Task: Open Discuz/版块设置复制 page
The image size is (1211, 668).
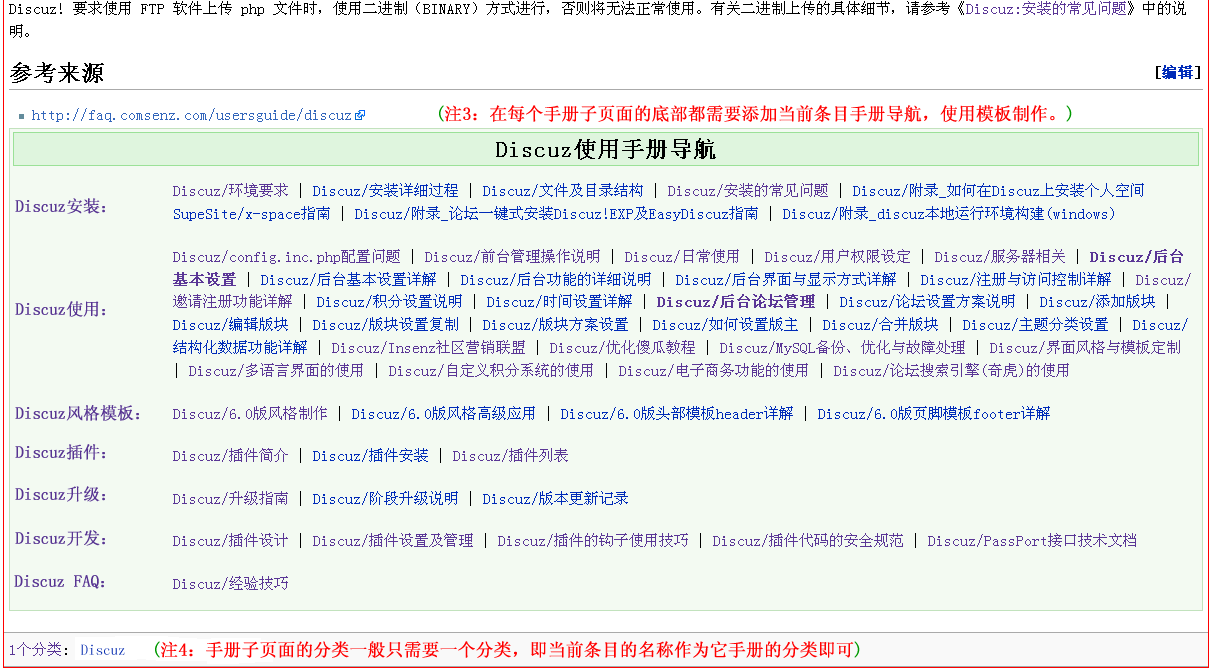Action: (385, 324)
